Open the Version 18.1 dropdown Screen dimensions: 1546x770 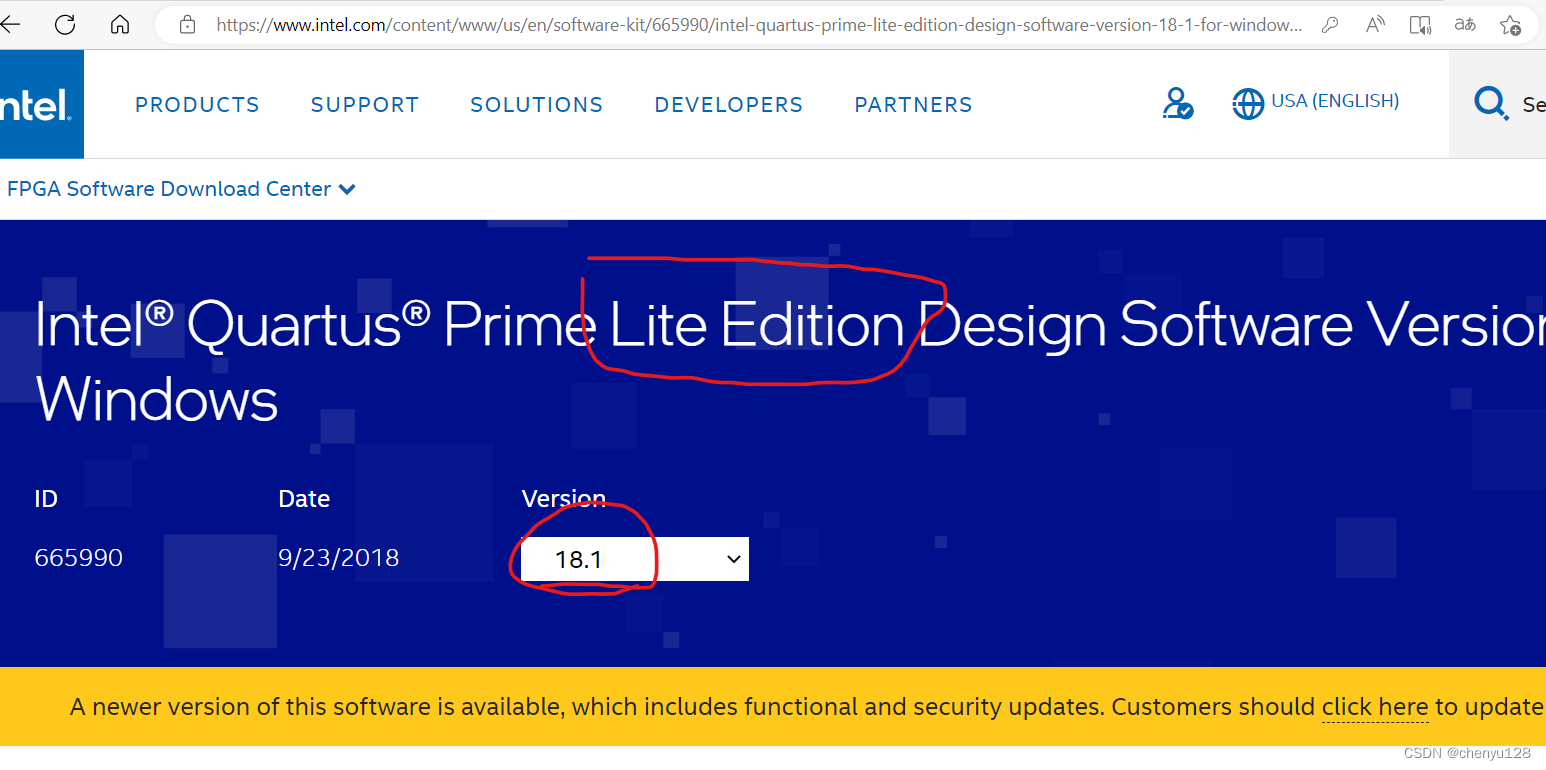pyautogui.click(x=635, y=559)
